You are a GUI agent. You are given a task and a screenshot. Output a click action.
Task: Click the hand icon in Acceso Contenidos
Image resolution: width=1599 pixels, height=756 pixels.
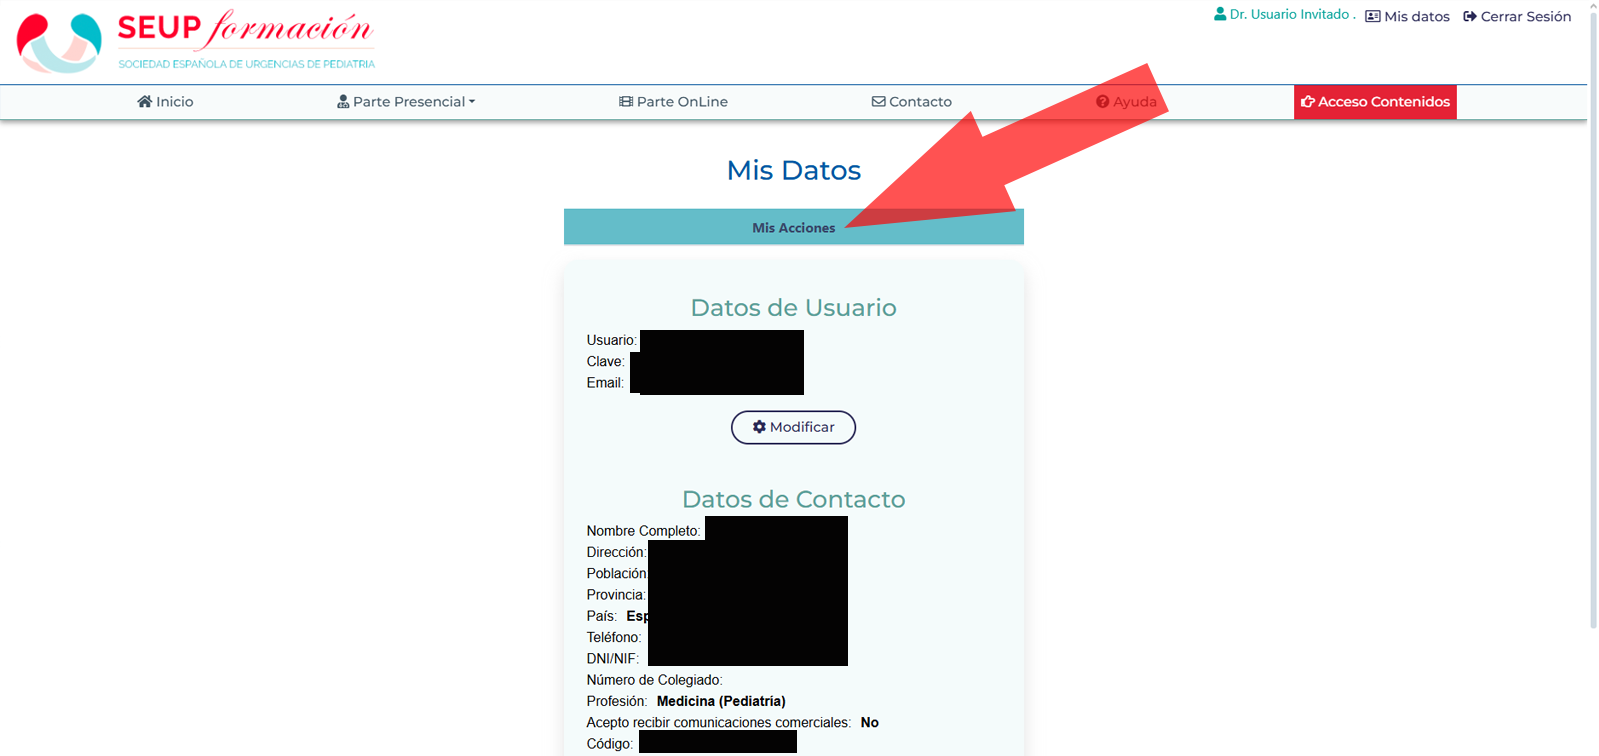[x=1307, y=102]
